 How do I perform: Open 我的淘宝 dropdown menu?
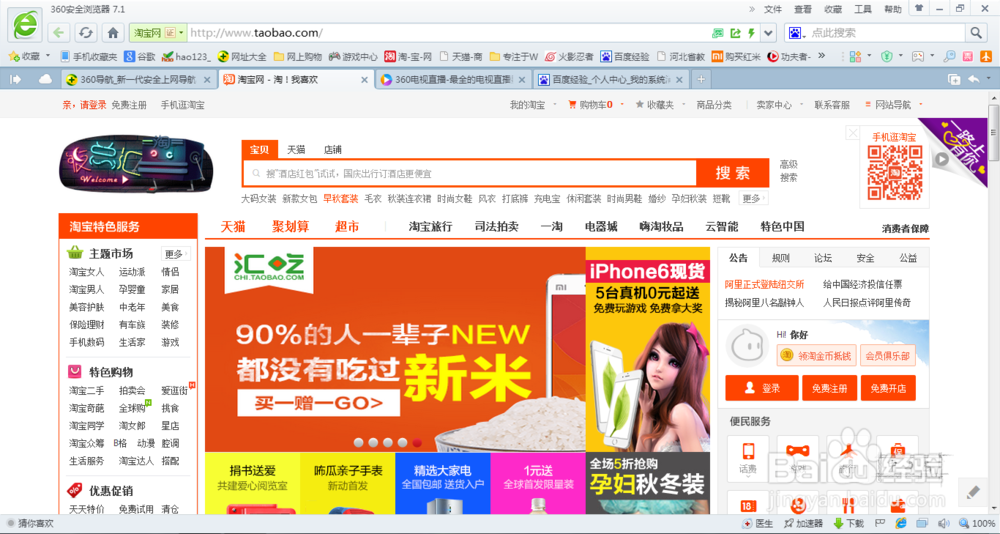pos(533,105)
